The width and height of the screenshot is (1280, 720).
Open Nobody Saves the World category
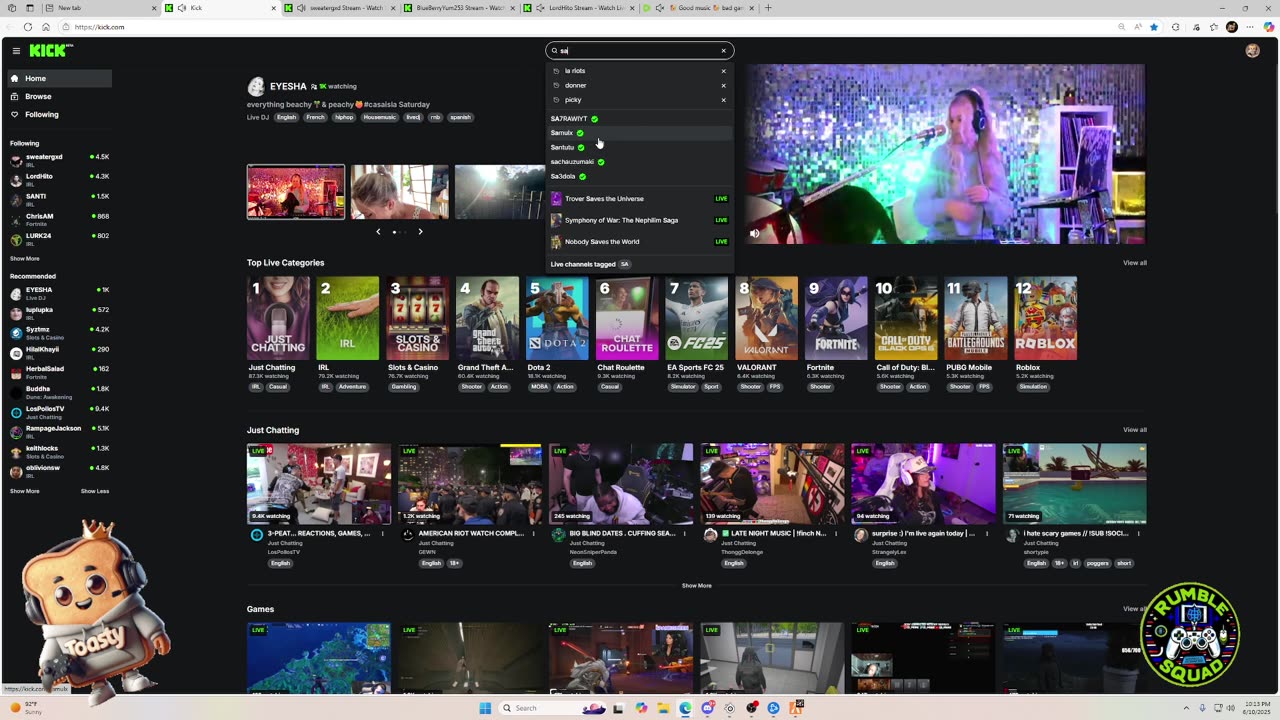pos(640,241)
